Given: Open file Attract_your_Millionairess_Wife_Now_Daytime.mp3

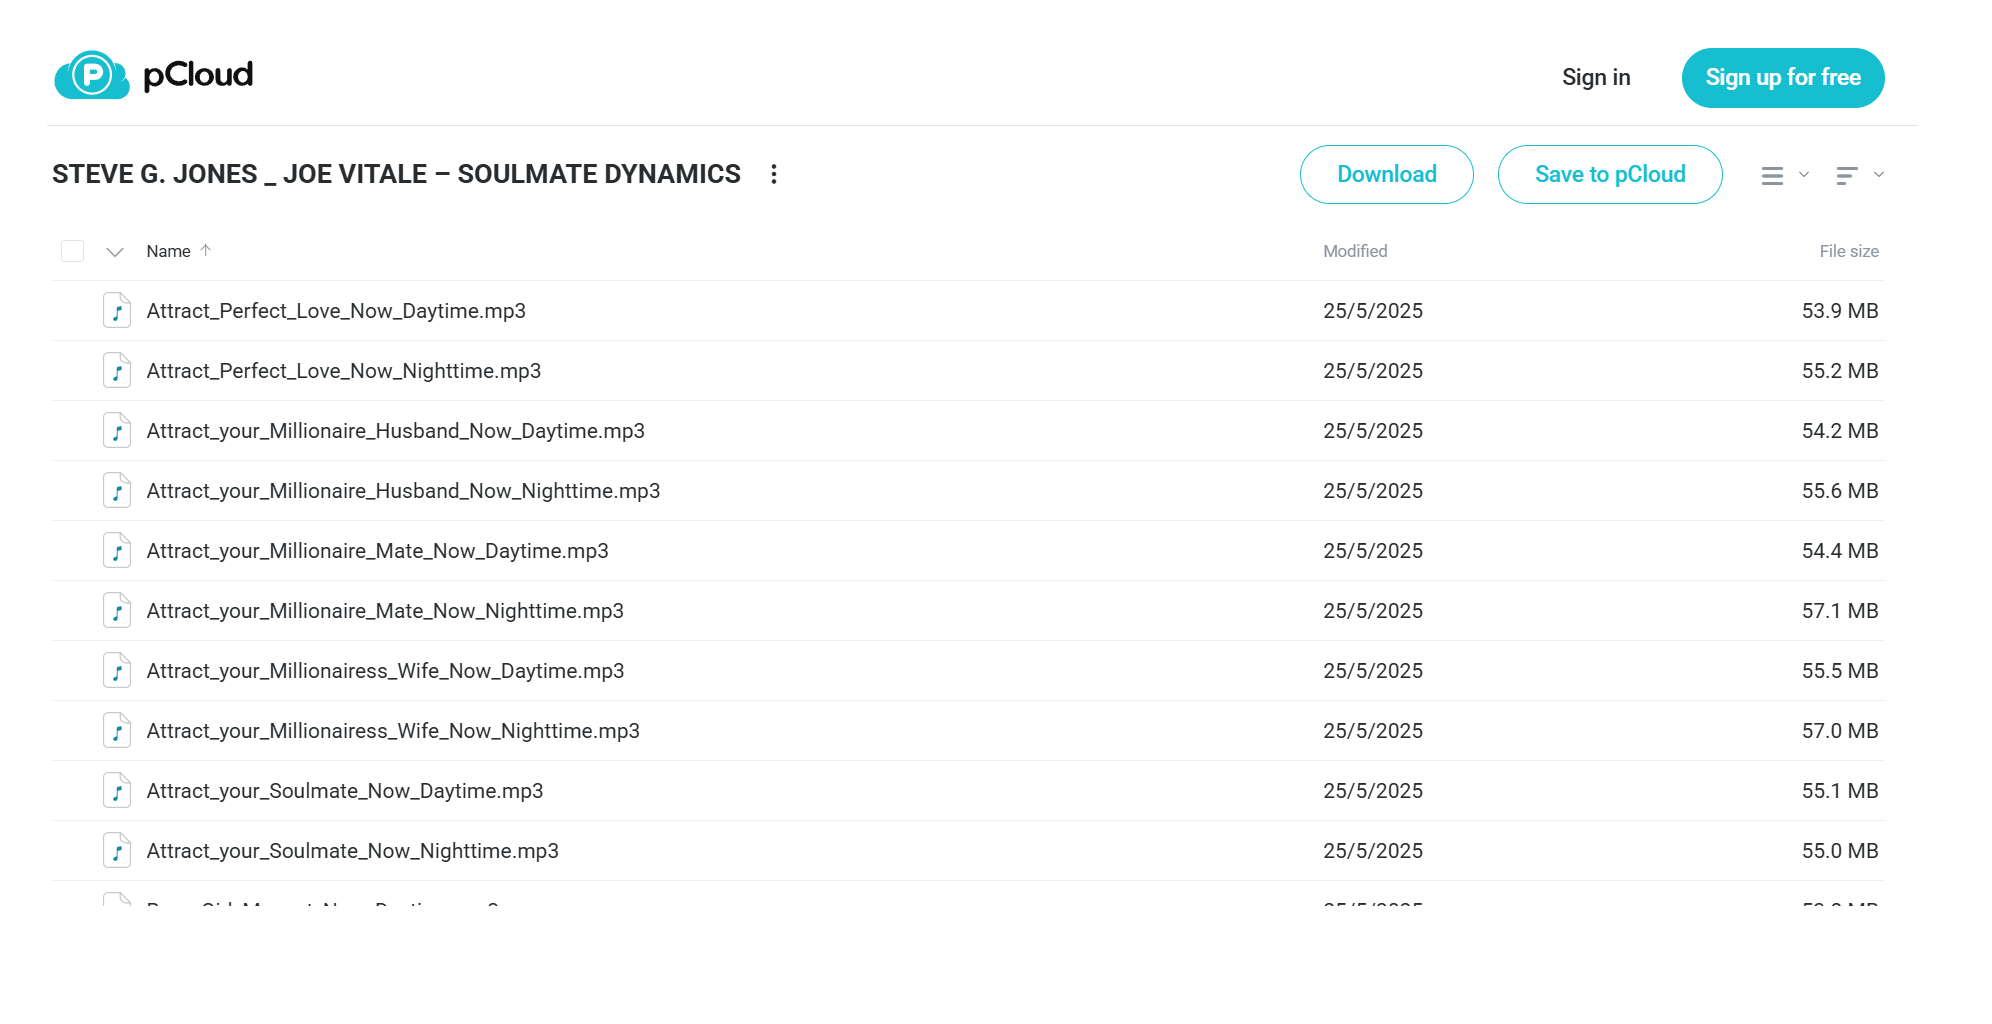Looking at the screenshot, I should click(386, 671).
